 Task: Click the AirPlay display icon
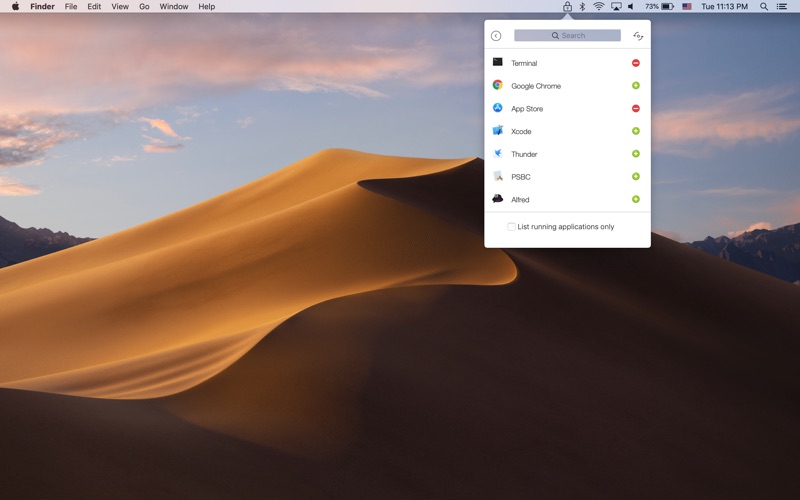point(616,7)
